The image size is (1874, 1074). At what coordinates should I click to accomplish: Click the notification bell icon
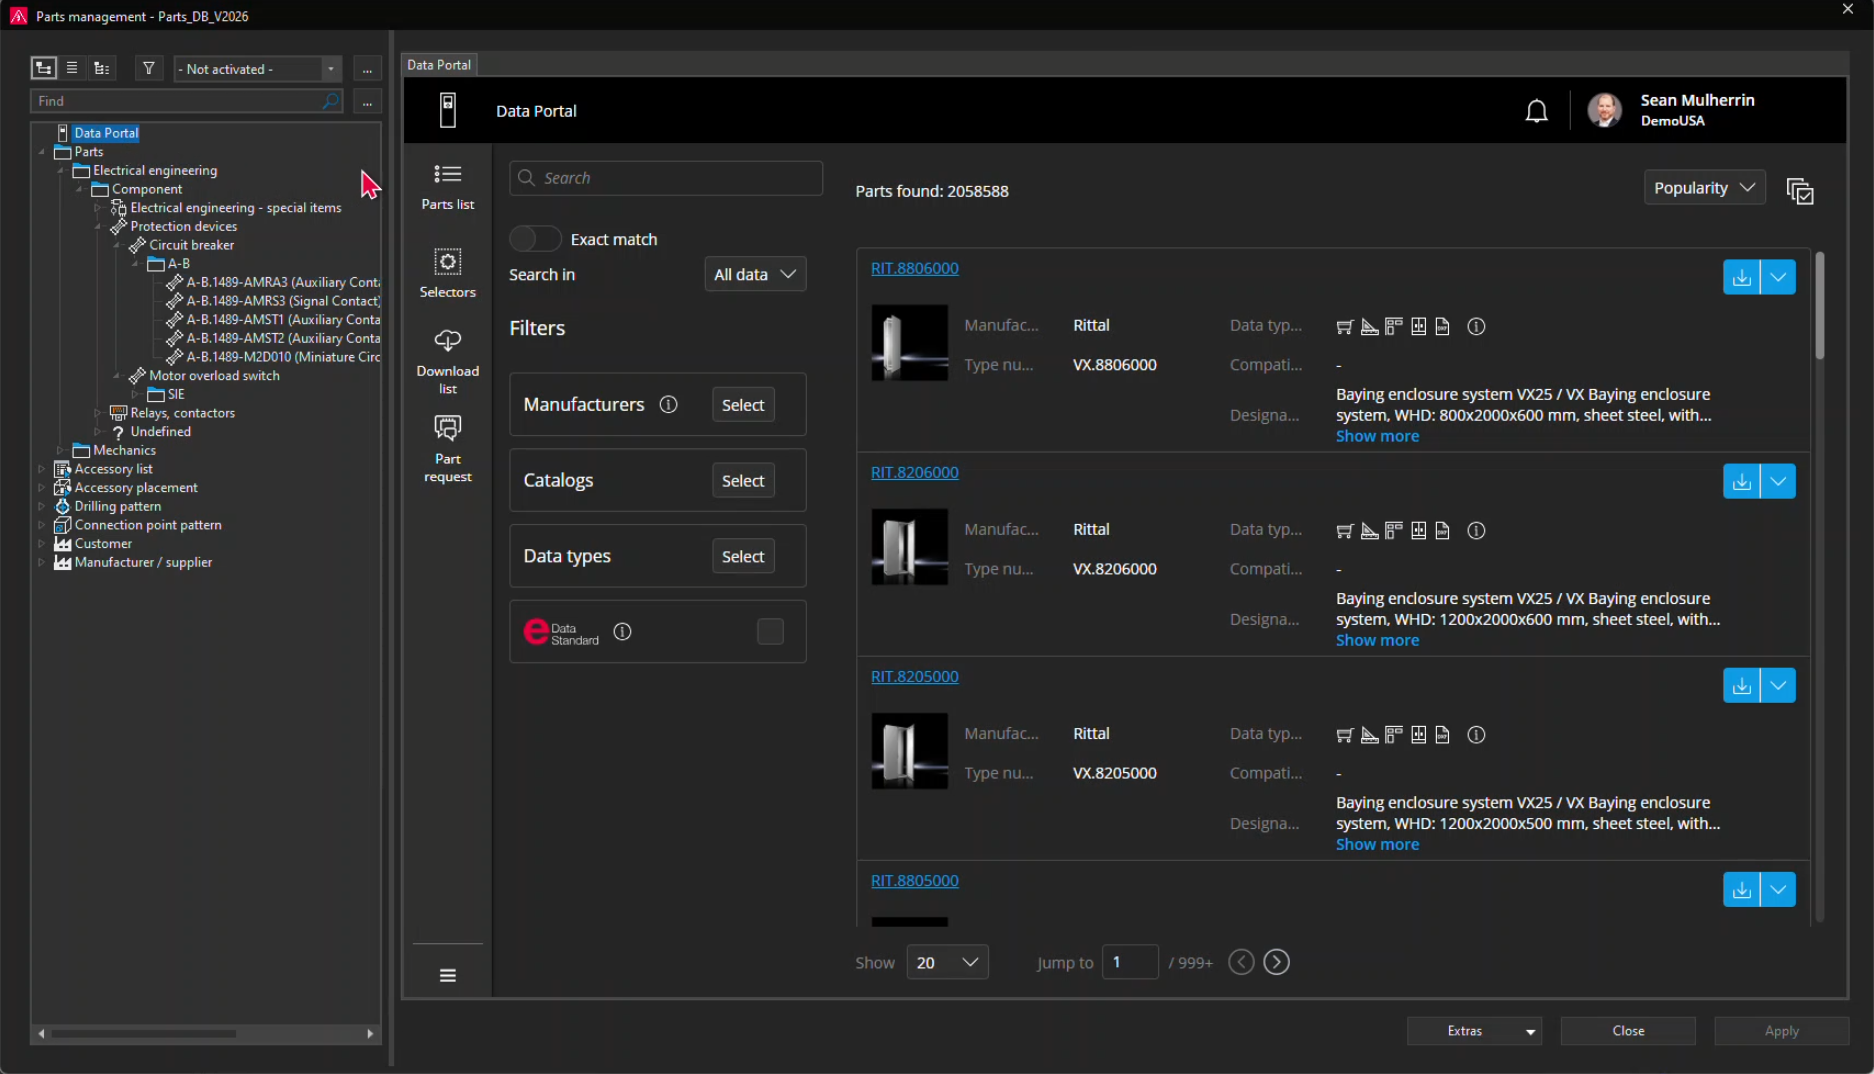coord(1536,111)
